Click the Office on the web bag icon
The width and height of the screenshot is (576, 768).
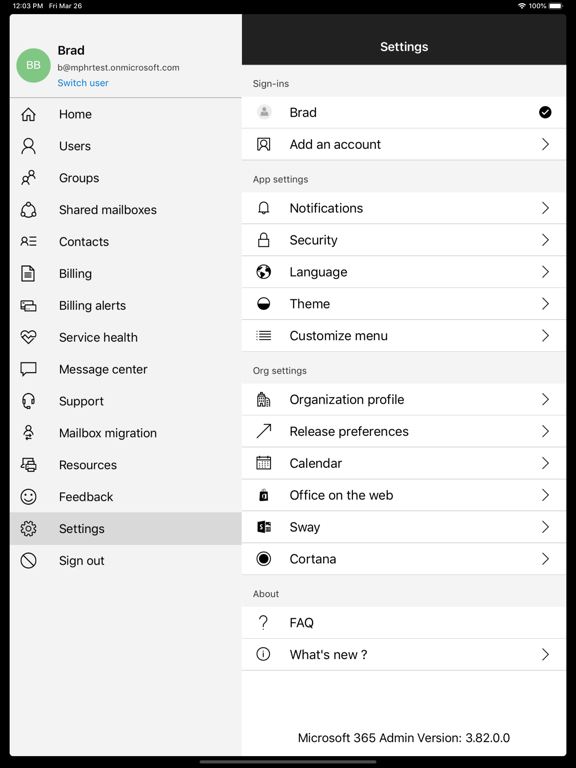[264, 495]
